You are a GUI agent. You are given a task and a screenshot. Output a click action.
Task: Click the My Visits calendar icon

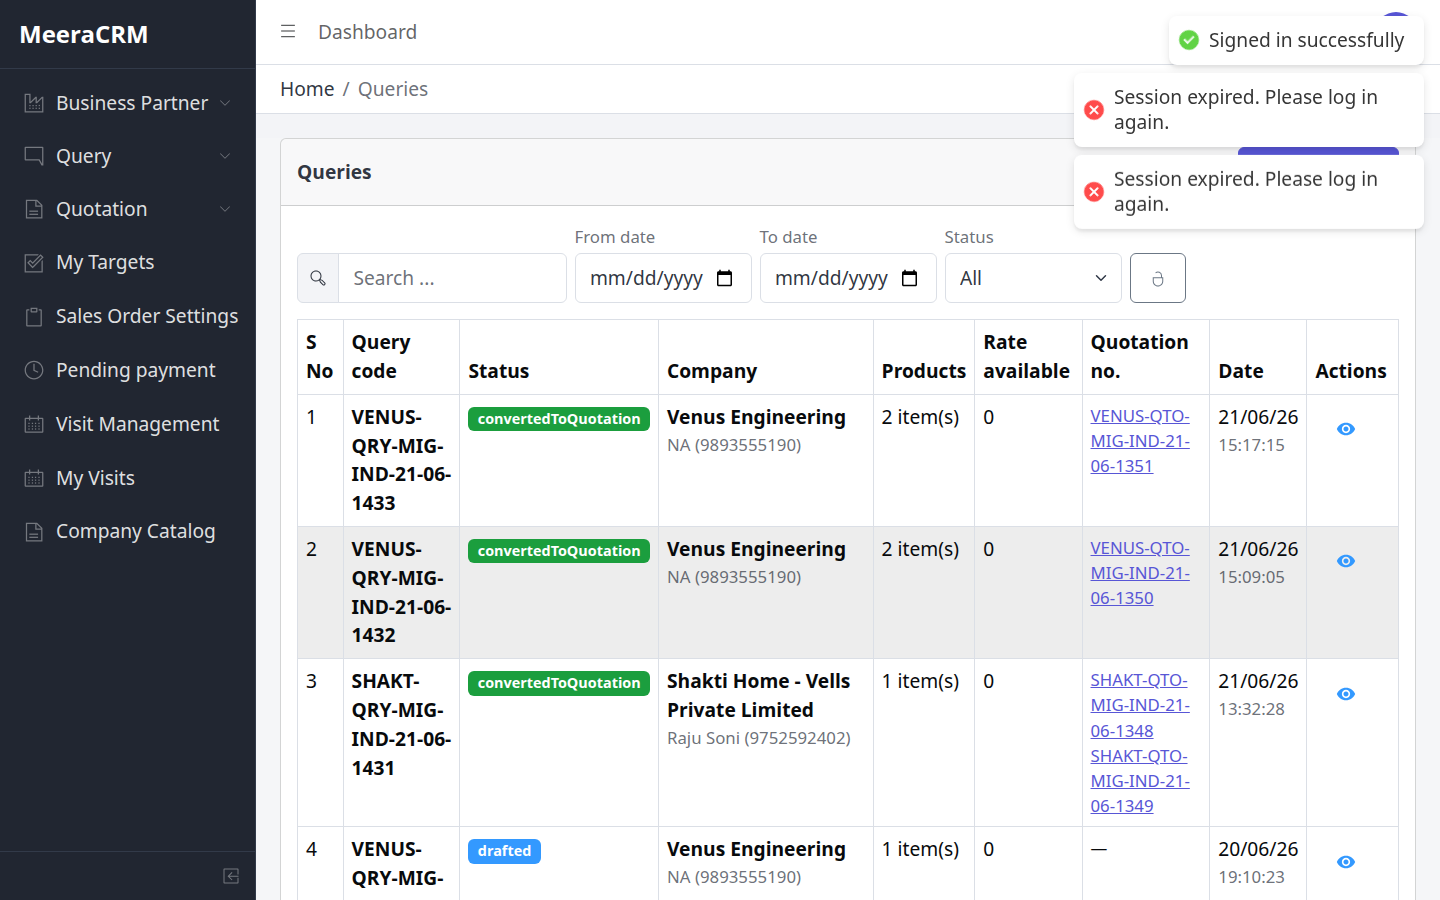coord(34,478)
